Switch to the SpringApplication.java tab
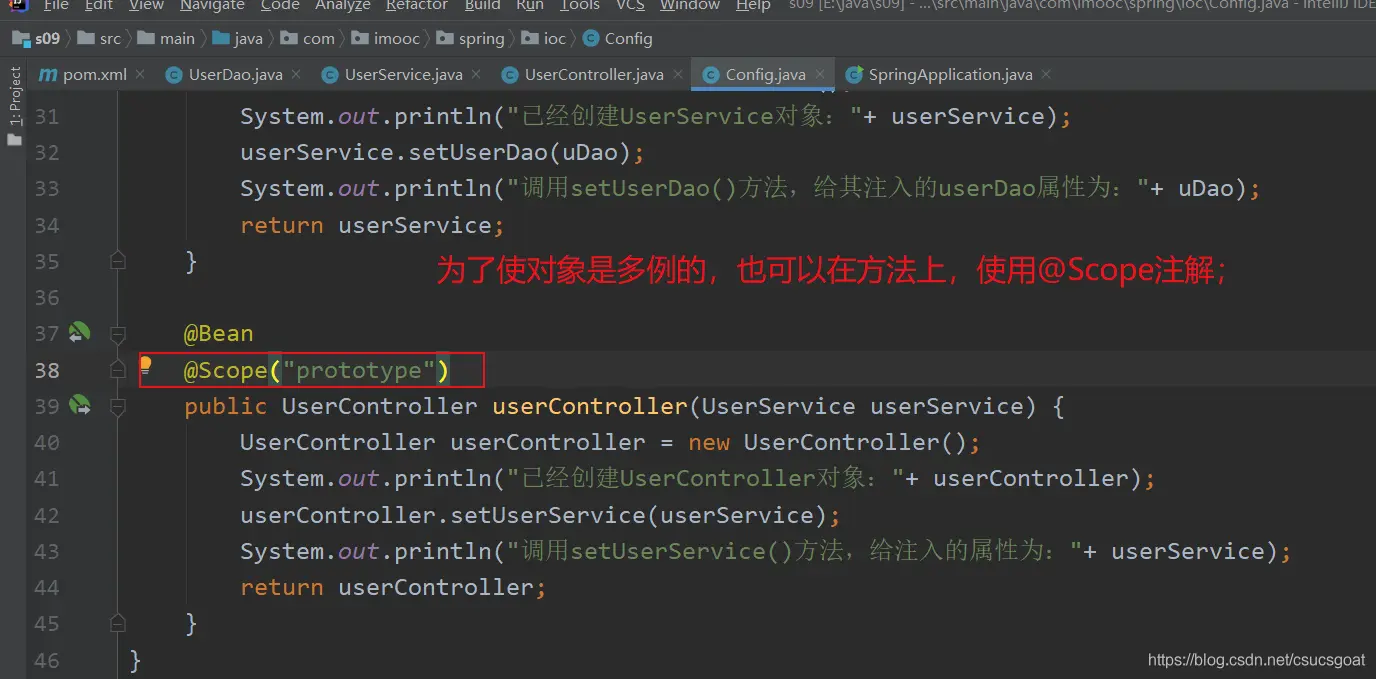Screen dimensions: 1376x679 pyautogui.click(x=950, y=74)
